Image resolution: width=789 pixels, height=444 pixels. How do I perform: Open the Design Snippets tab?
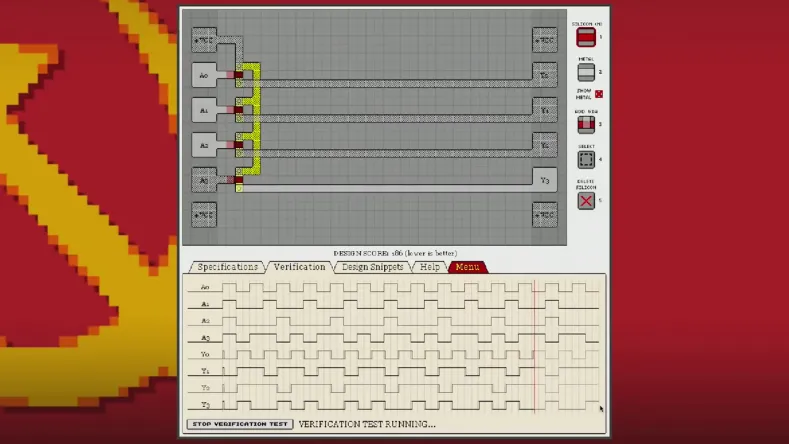click(x=372, y=267)
